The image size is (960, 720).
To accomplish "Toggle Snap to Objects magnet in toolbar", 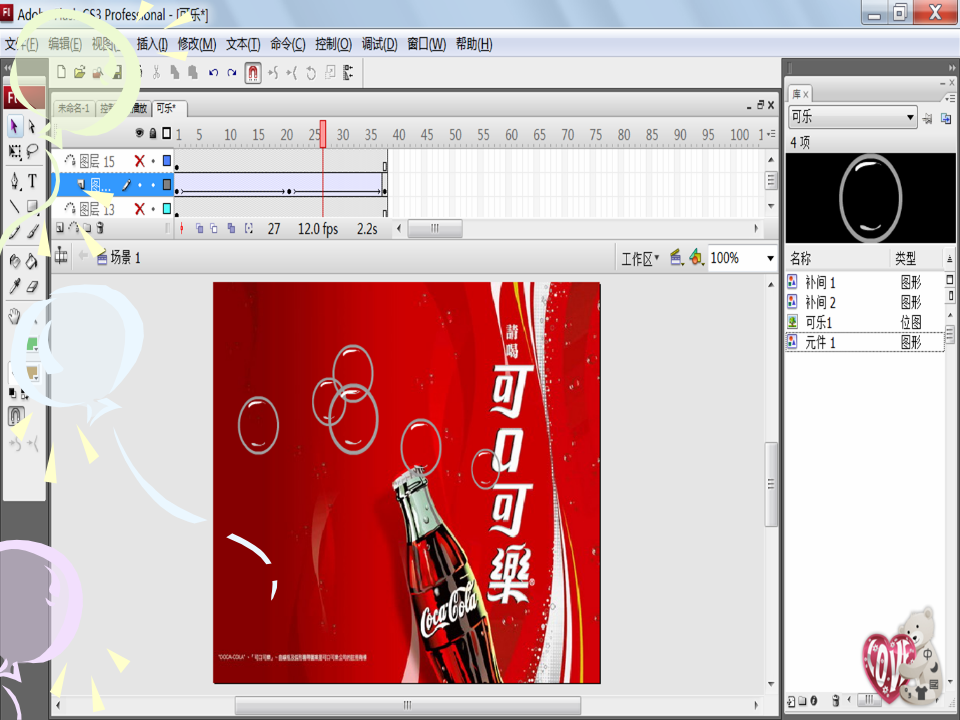I will pyautogui.click(x=253, y=73).
